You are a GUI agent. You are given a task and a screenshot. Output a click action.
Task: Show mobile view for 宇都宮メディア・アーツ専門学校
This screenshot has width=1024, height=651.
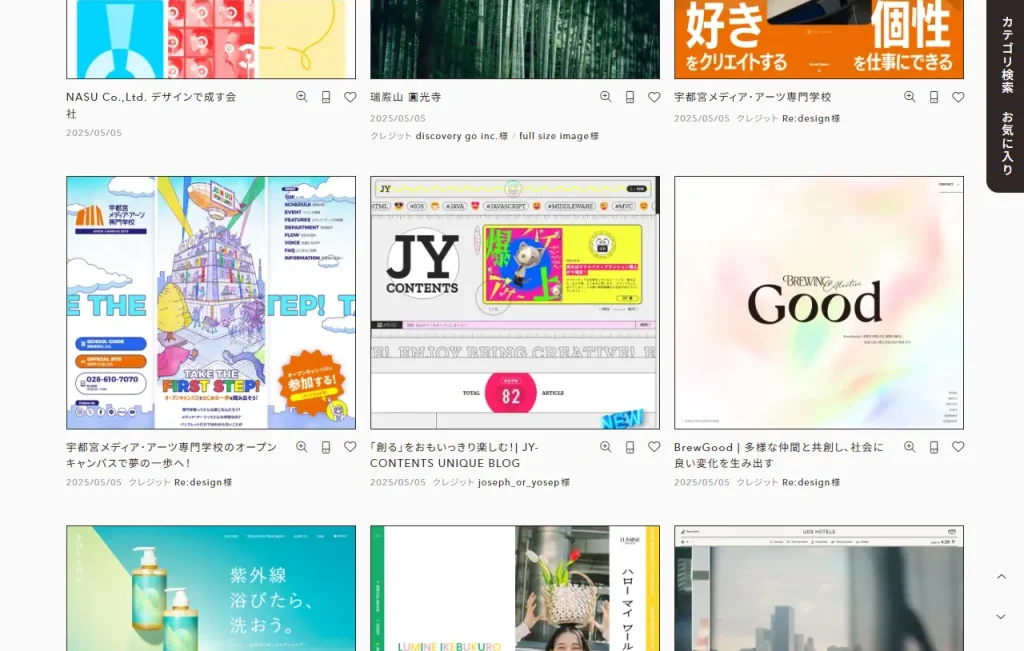934,97
